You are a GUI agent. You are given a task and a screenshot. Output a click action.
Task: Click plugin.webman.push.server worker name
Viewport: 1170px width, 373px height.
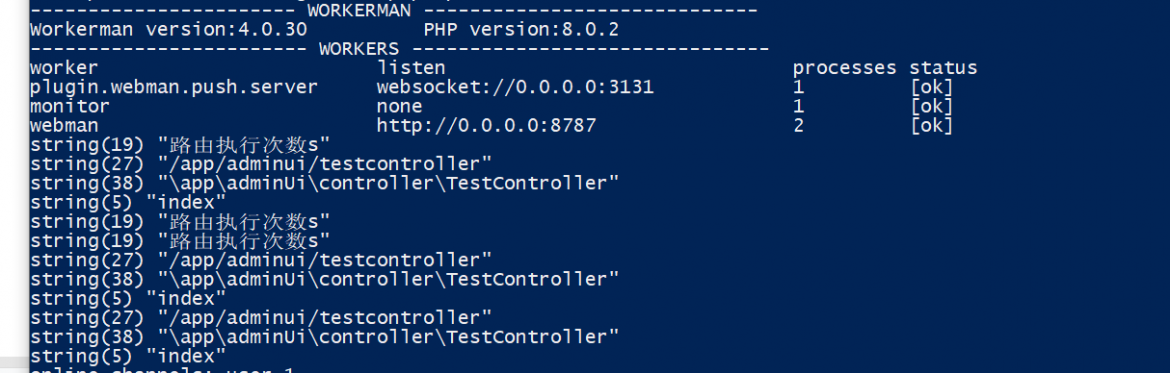[x=174, y=87]
